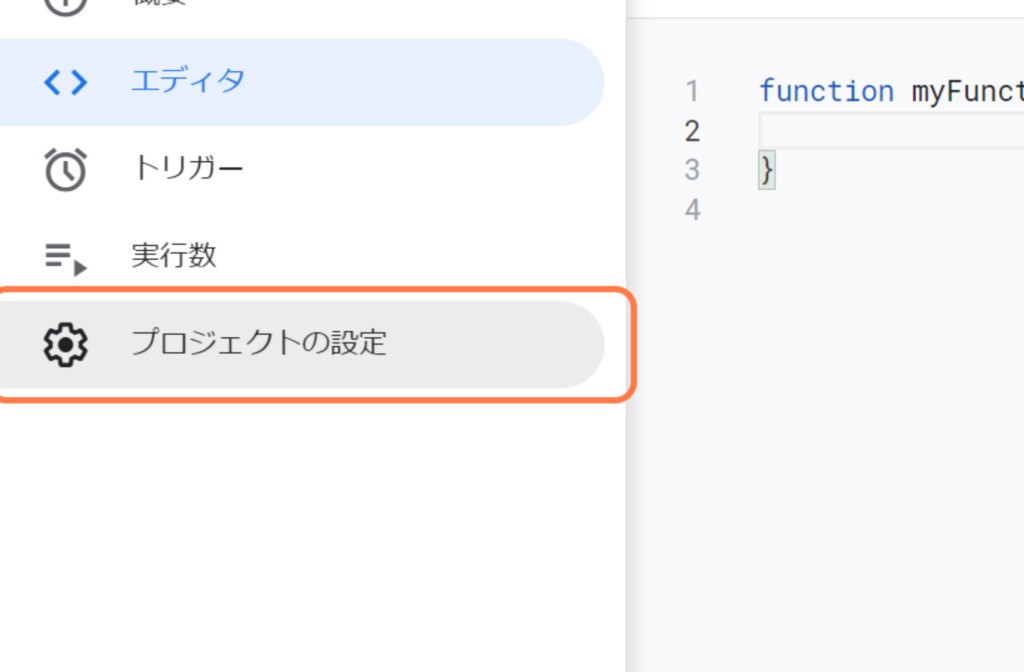Click the partially visible overview info icon
The width and height of the screenshot is (1024, 672).
(65, 5)
